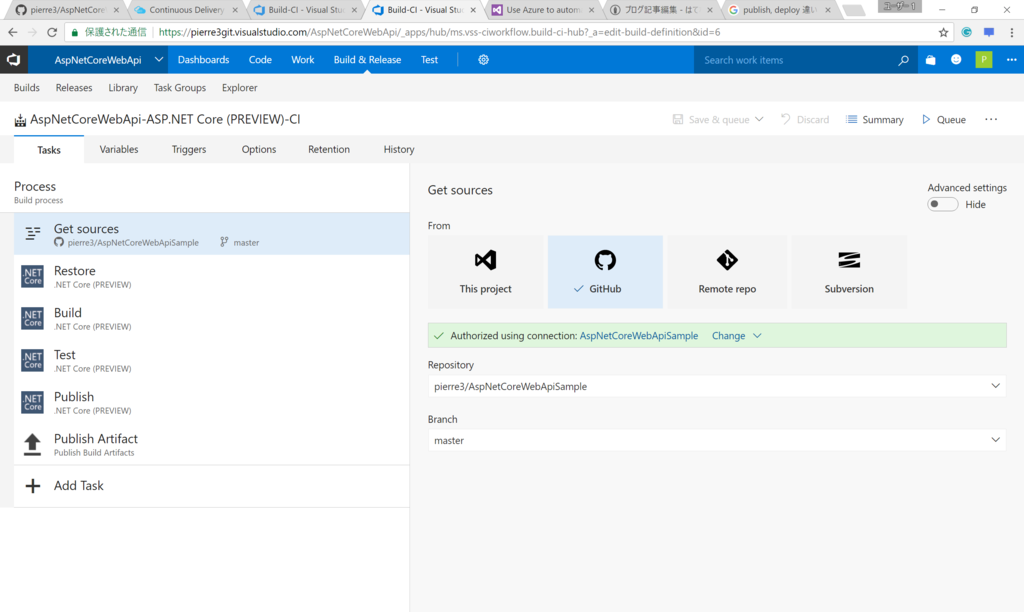Screen dimensions: 1024x612
Task: Open the user profile avatar P
Action: coord(984,59)
